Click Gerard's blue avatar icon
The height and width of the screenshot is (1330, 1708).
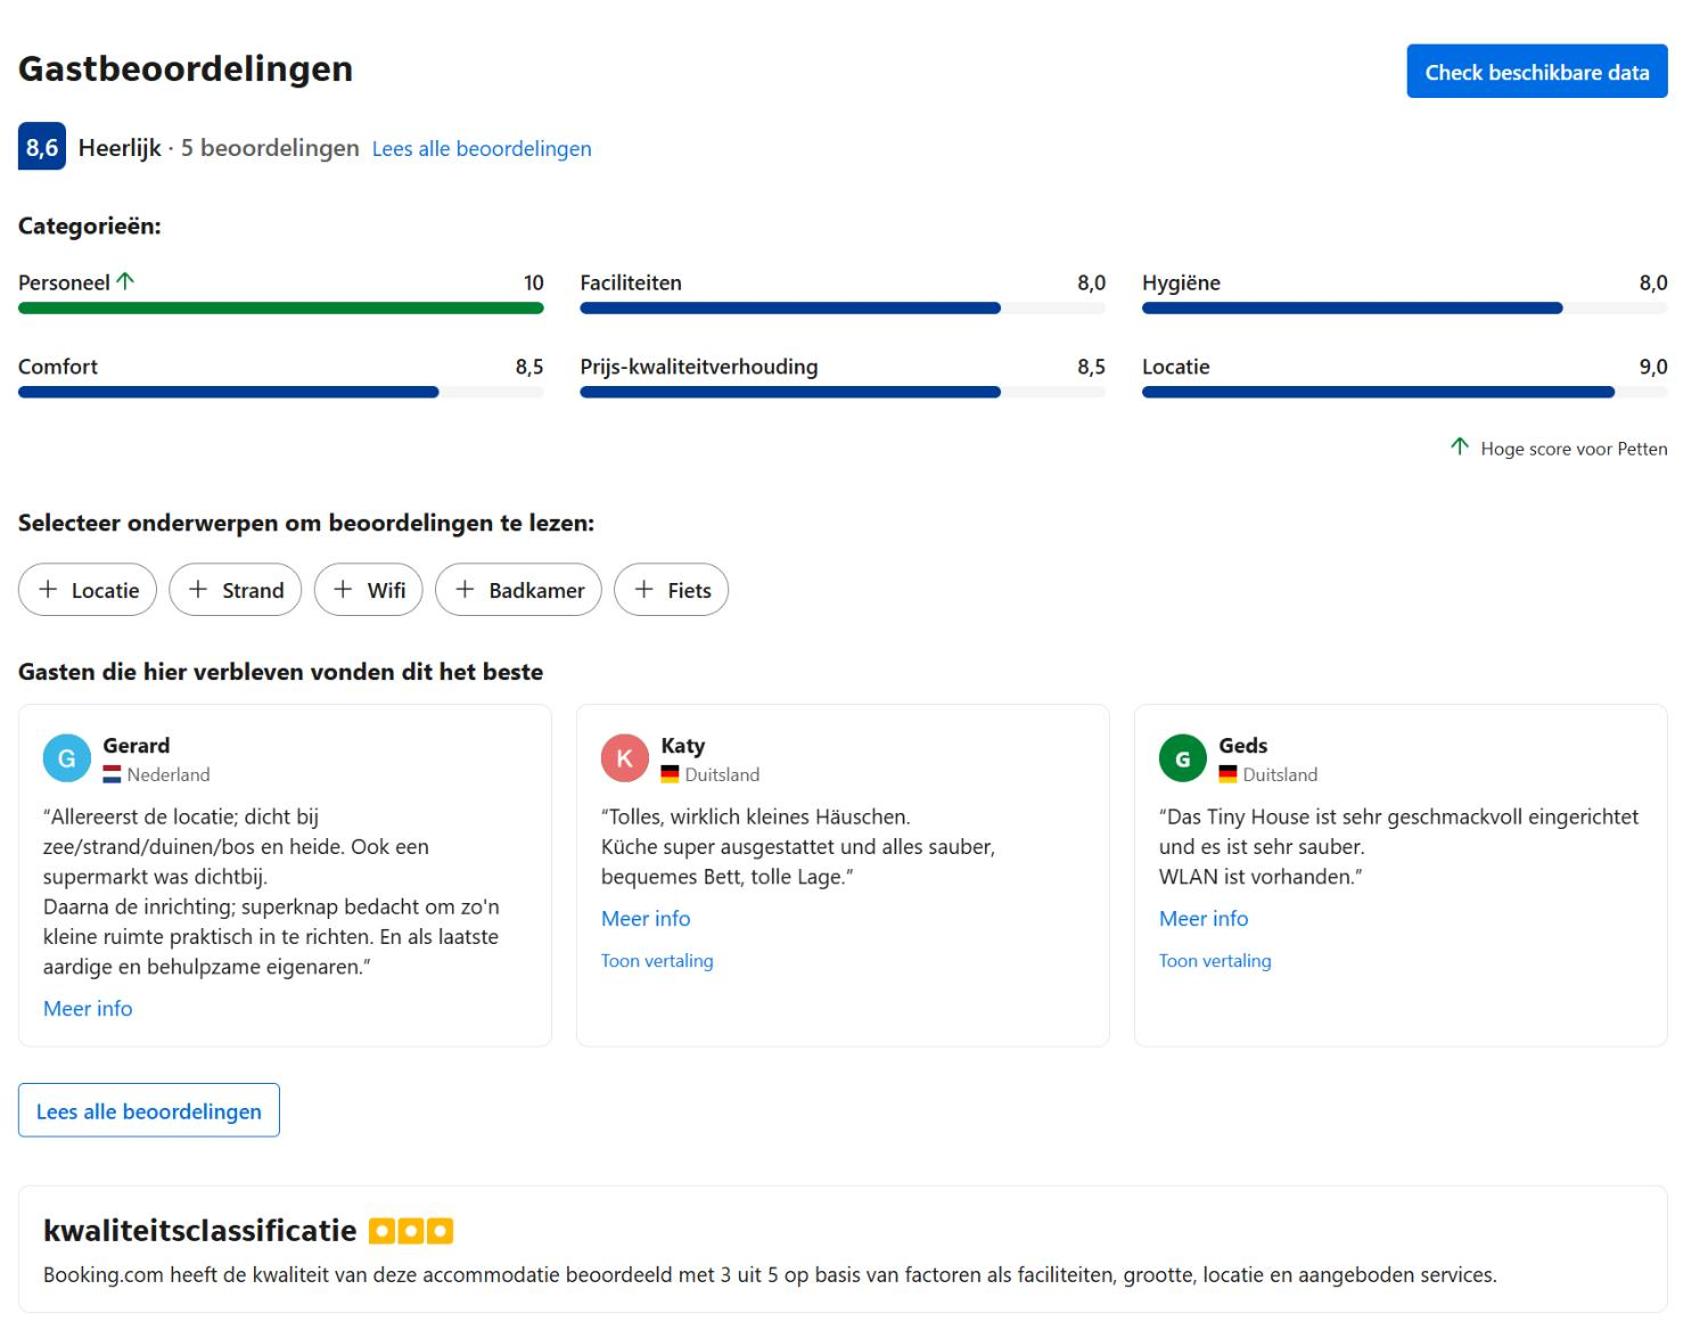pyautogui.click(x=67, y=759)
